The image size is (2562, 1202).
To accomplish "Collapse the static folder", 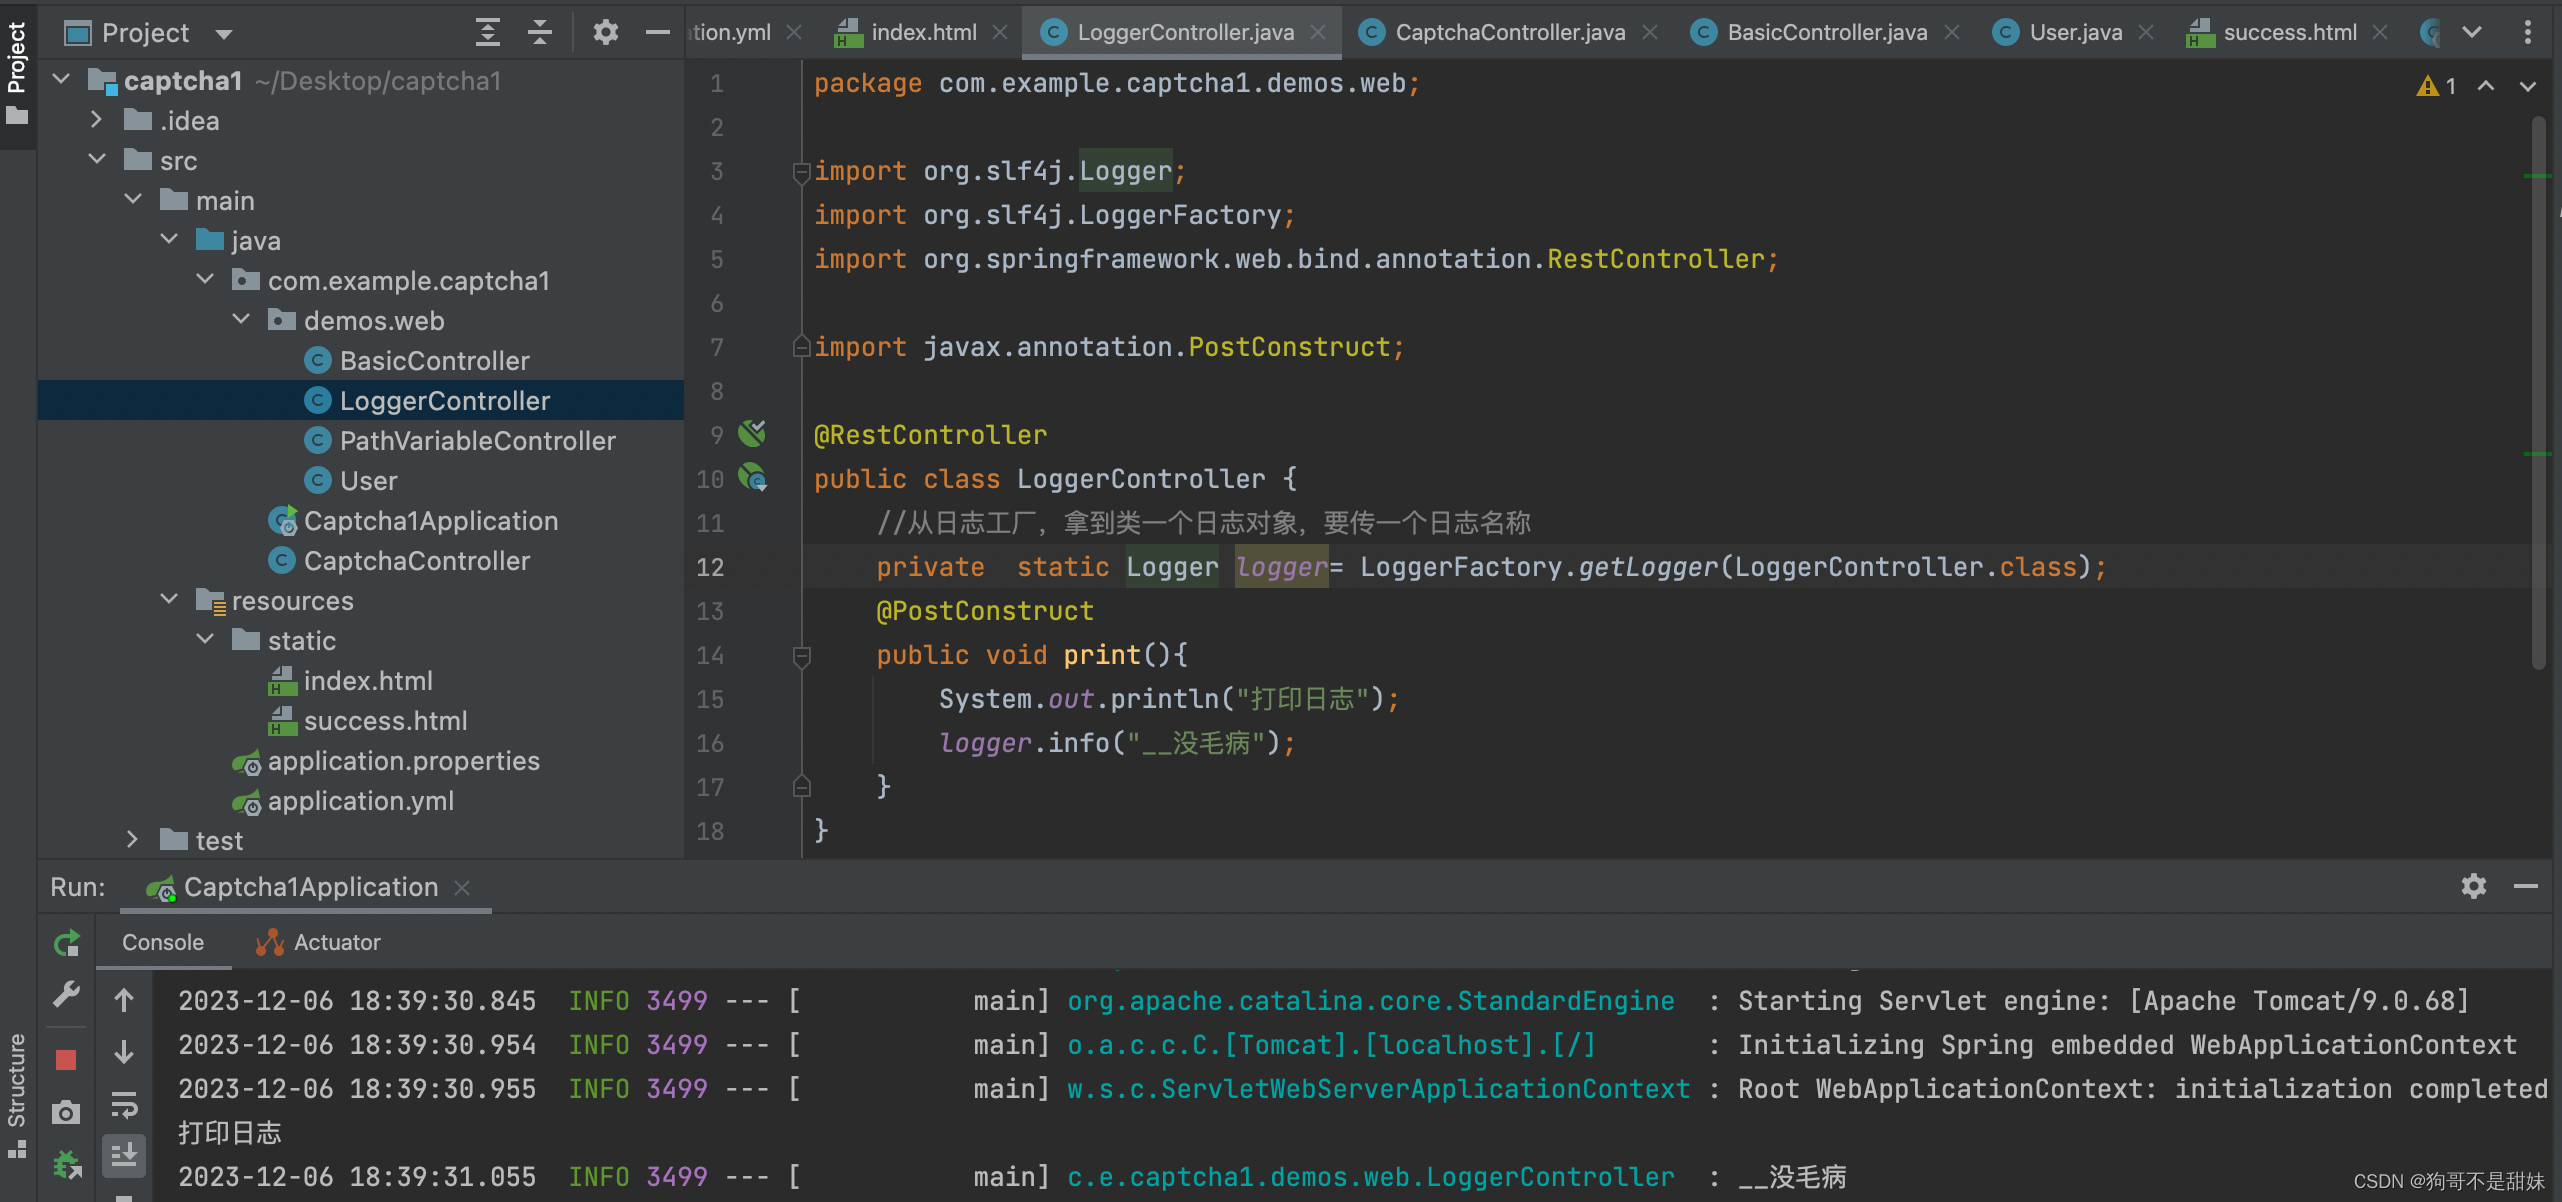I will (205, 639).
